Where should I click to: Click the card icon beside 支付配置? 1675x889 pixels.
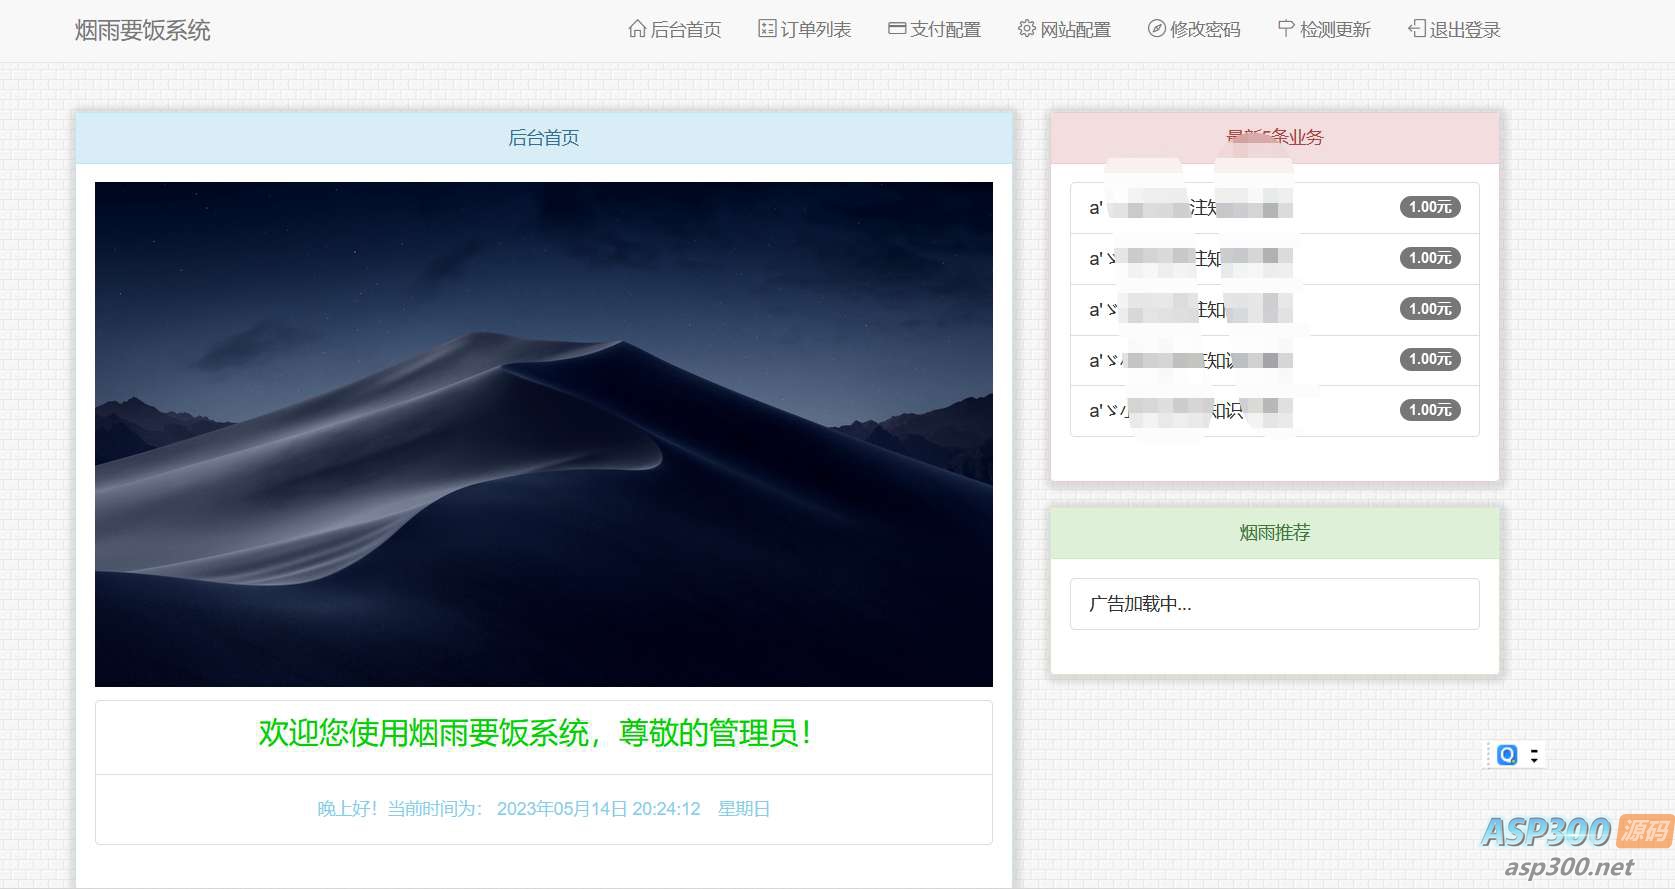pos(896,29)
